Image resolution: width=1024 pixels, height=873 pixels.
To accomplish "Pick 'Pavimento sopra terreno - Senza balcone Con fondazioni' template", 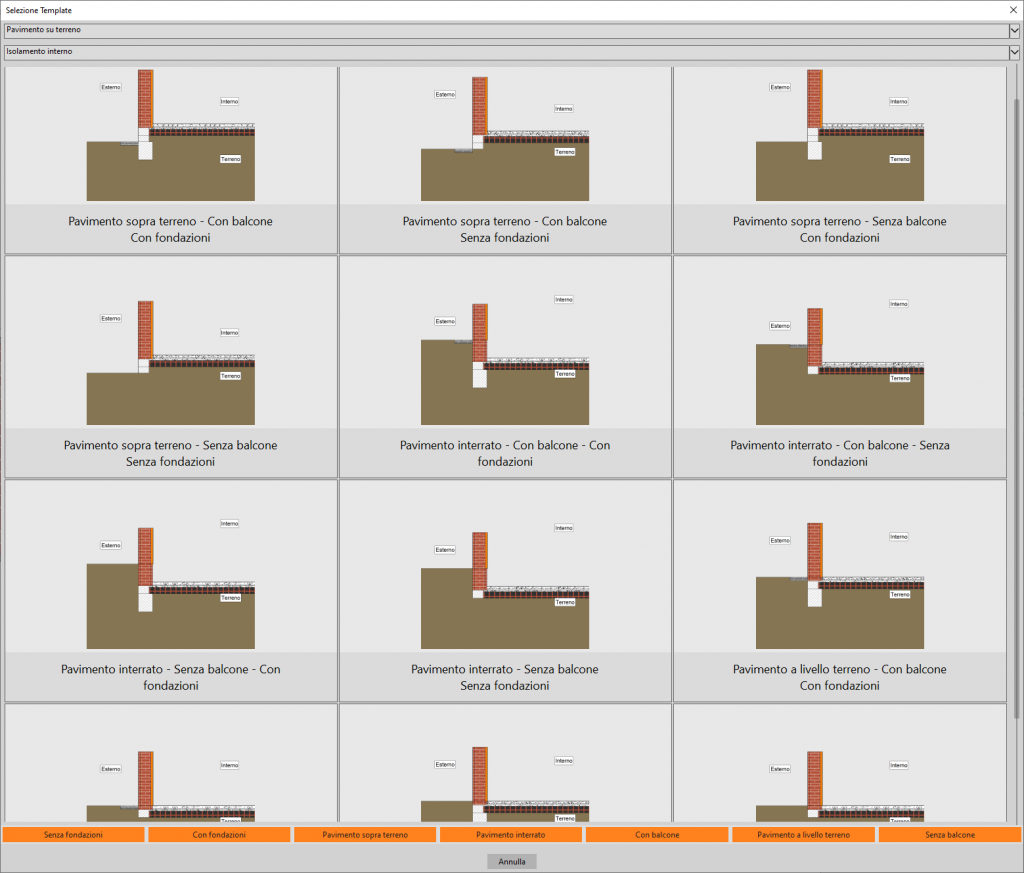I will [x=839, y=160].
